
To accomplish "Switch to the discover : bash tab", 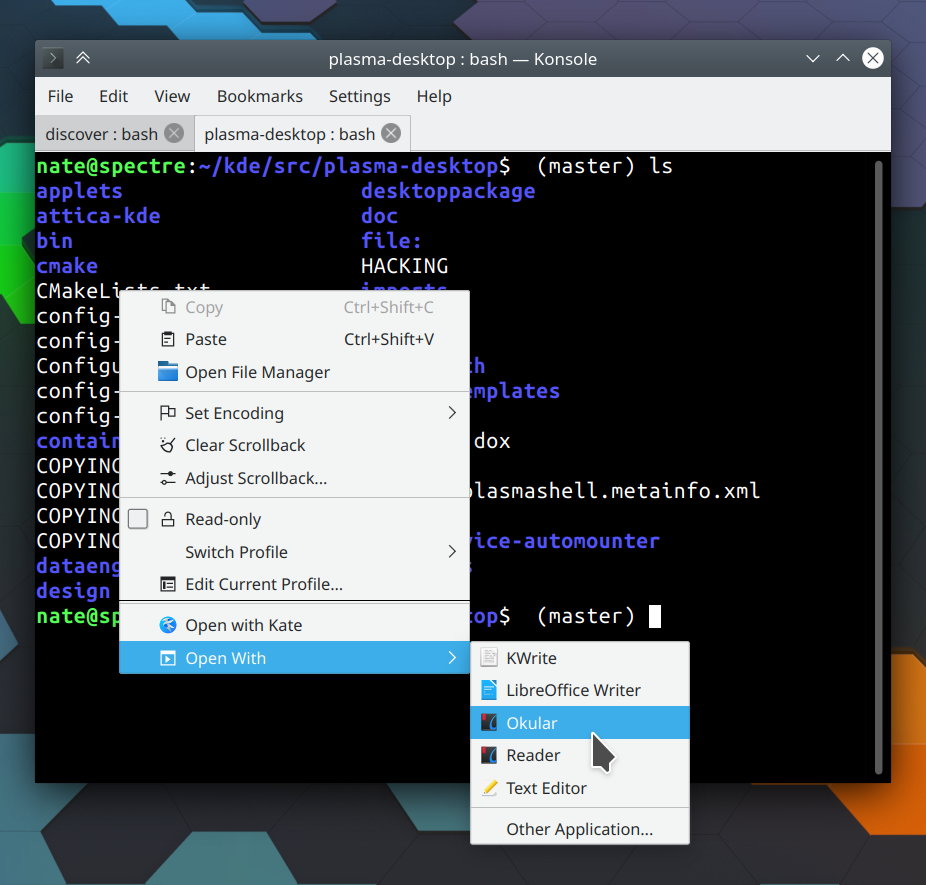I will (x=101, y=134).
